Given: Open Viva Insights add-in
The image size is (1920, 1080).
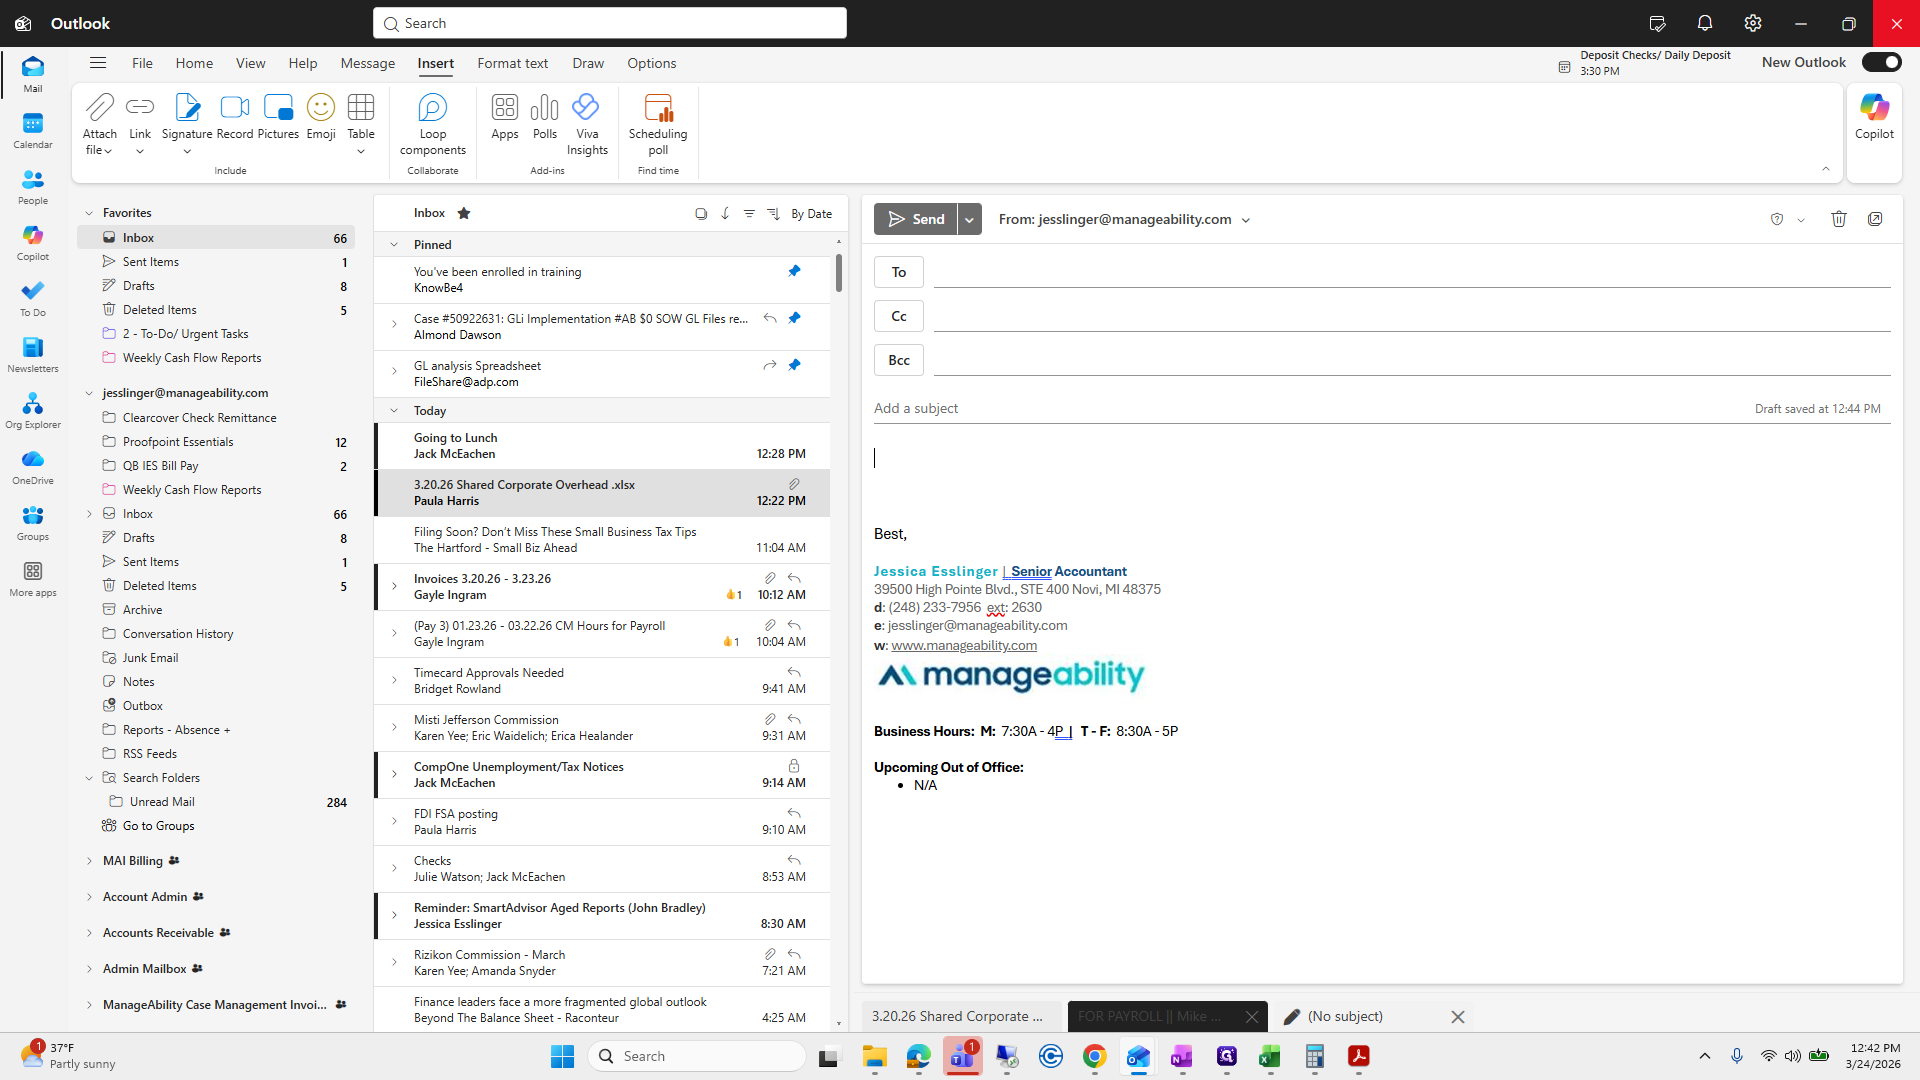Looking at the screenshot, I should [x=586, y=108].
